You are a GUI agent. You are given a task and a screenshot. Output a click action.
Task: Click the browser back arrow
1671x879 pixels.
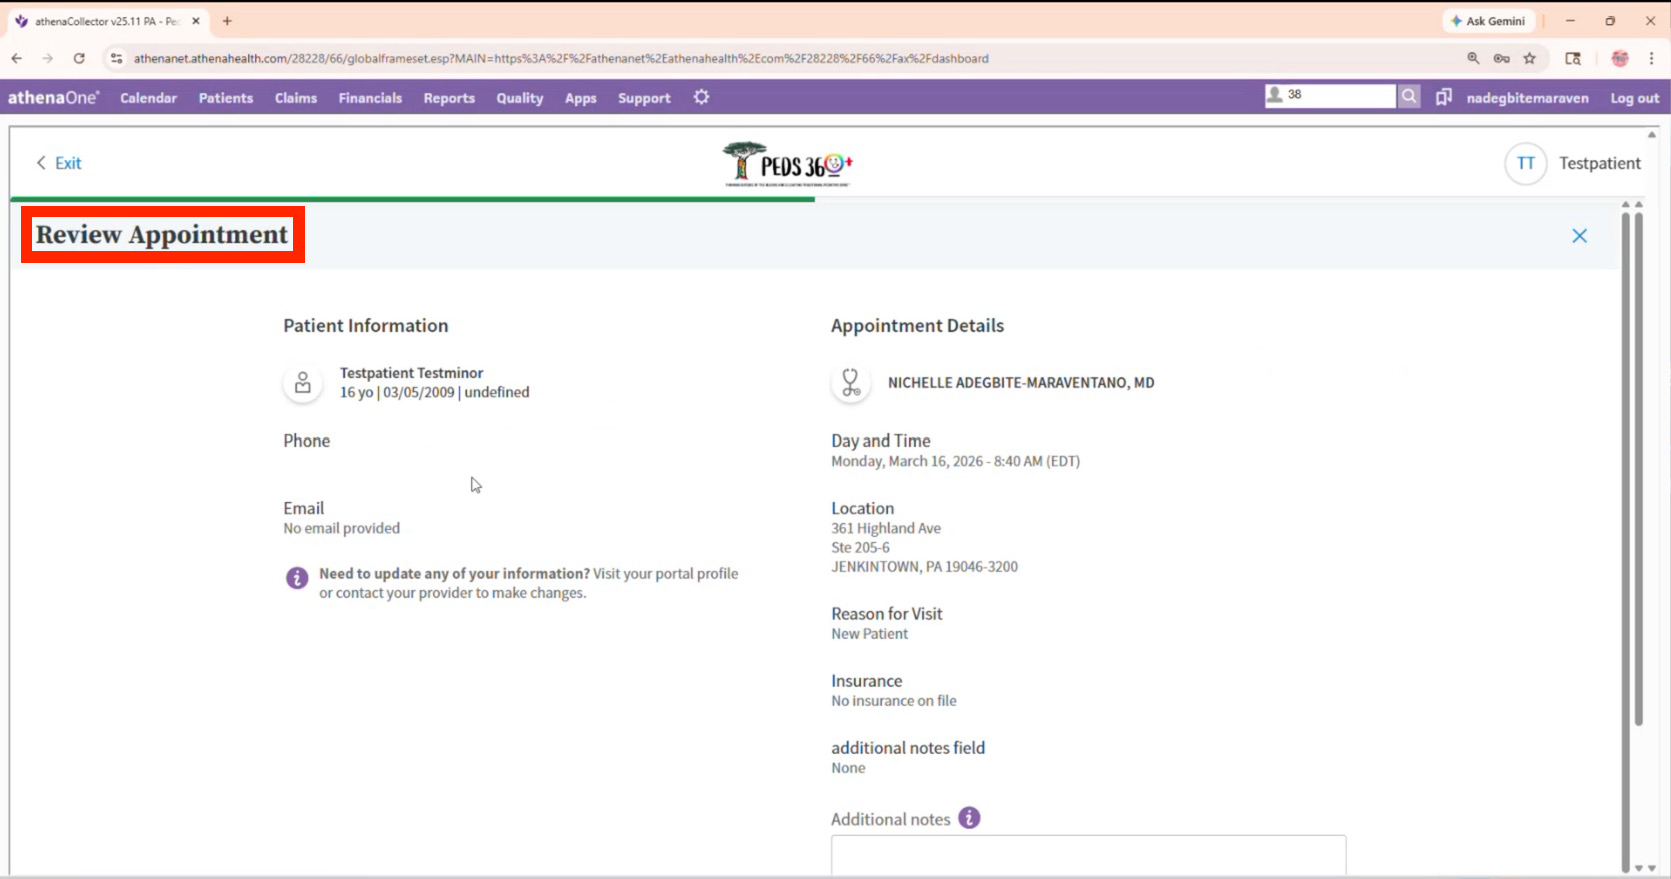[17, 59]
